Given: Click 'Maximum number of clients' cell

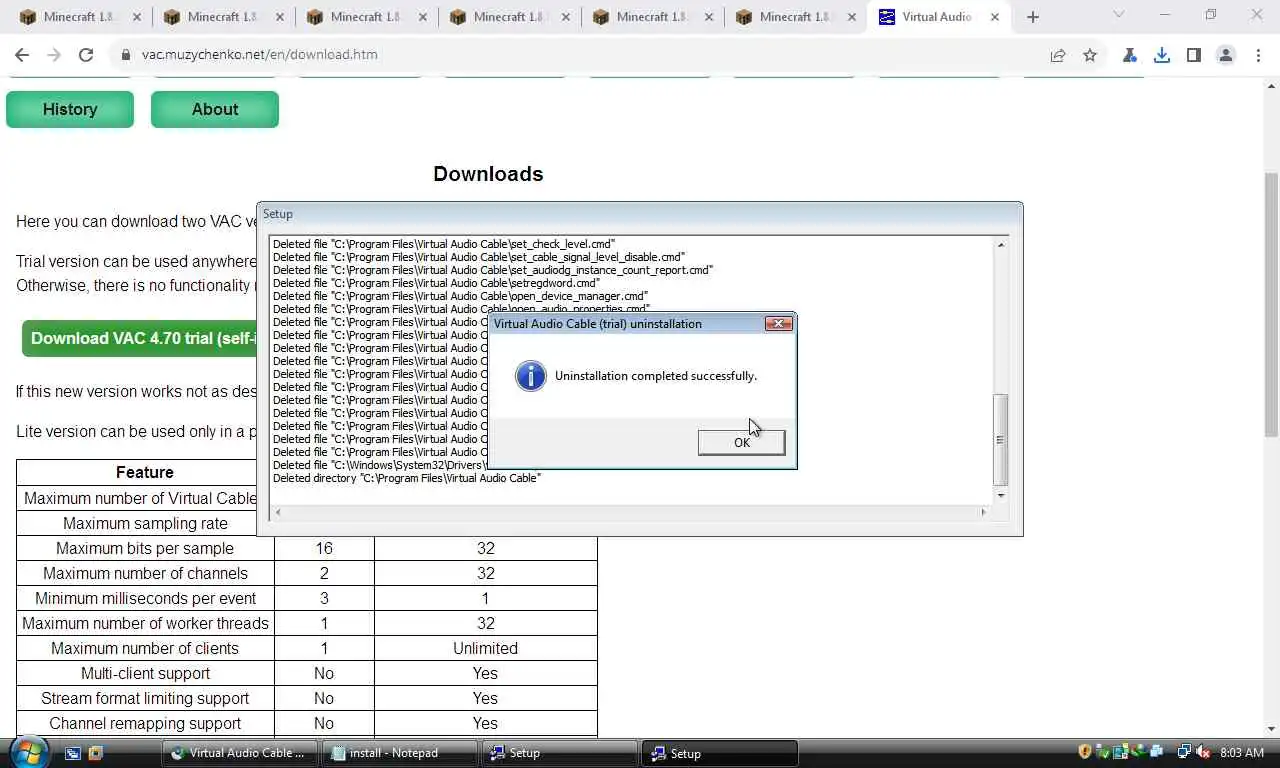Looking at the screenshot, I should coord(145,648).
